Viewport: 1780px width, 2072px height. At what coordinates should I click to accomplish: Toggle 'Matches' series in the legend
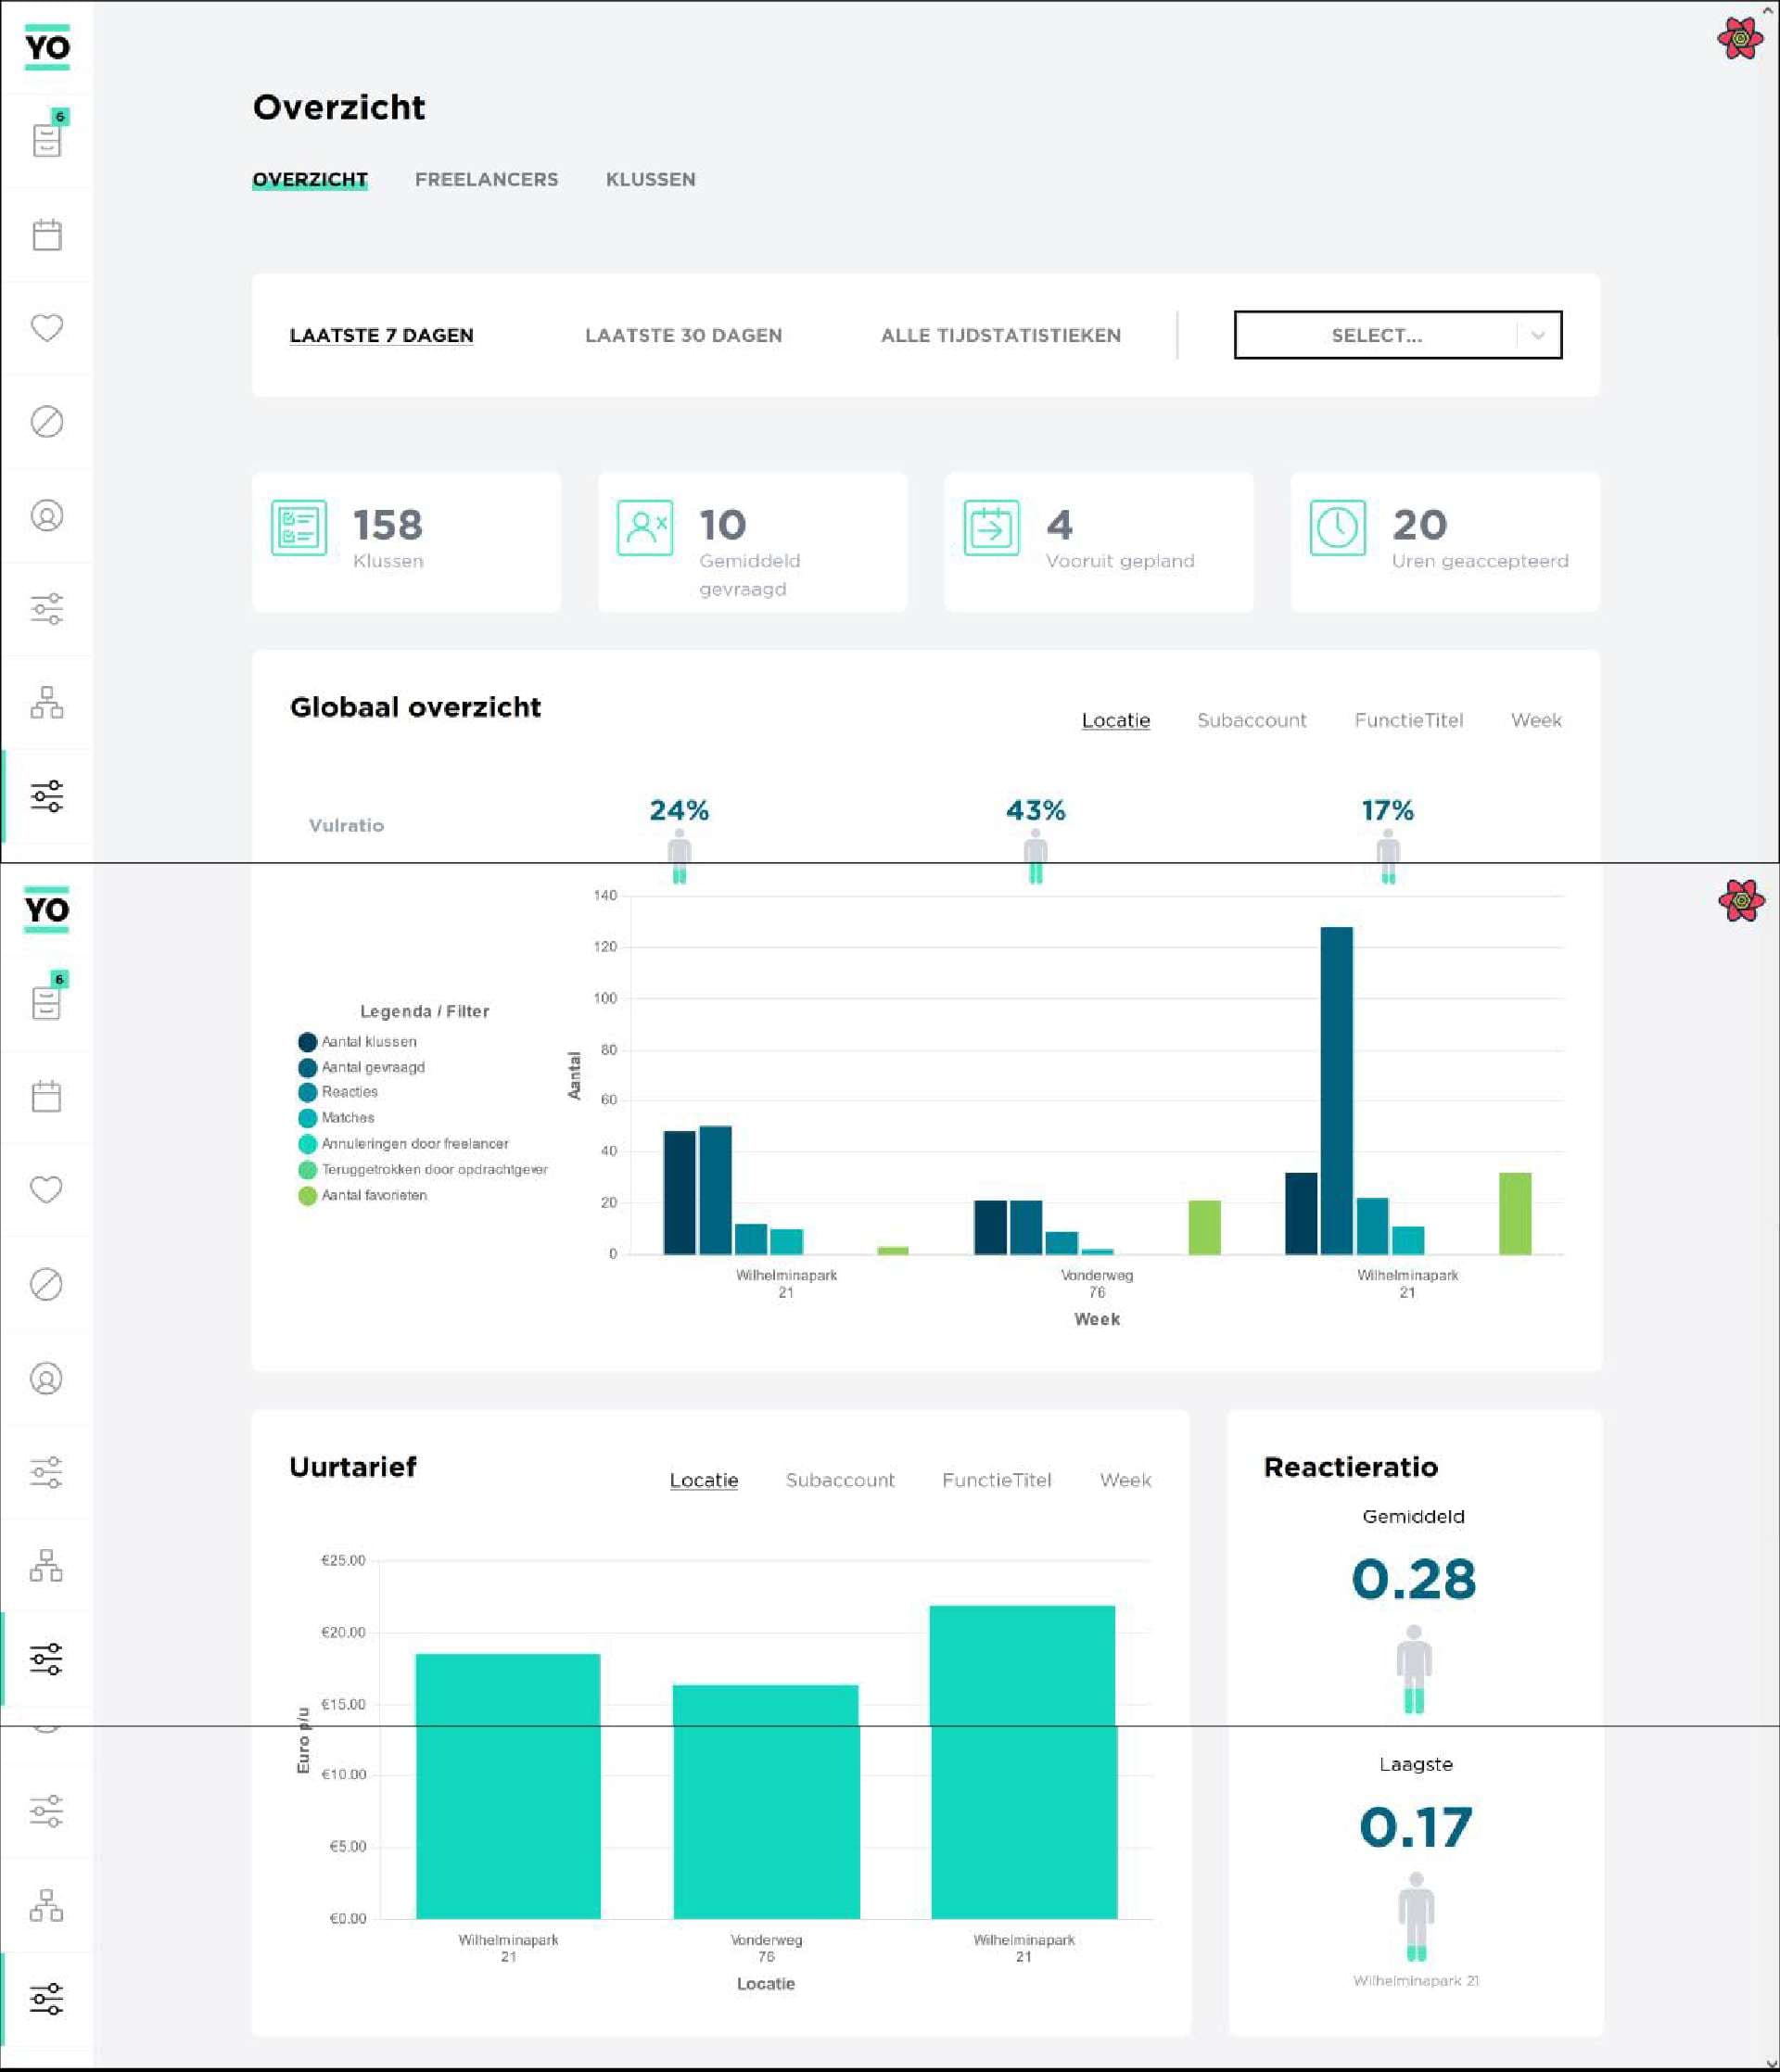coord(347,1118)
